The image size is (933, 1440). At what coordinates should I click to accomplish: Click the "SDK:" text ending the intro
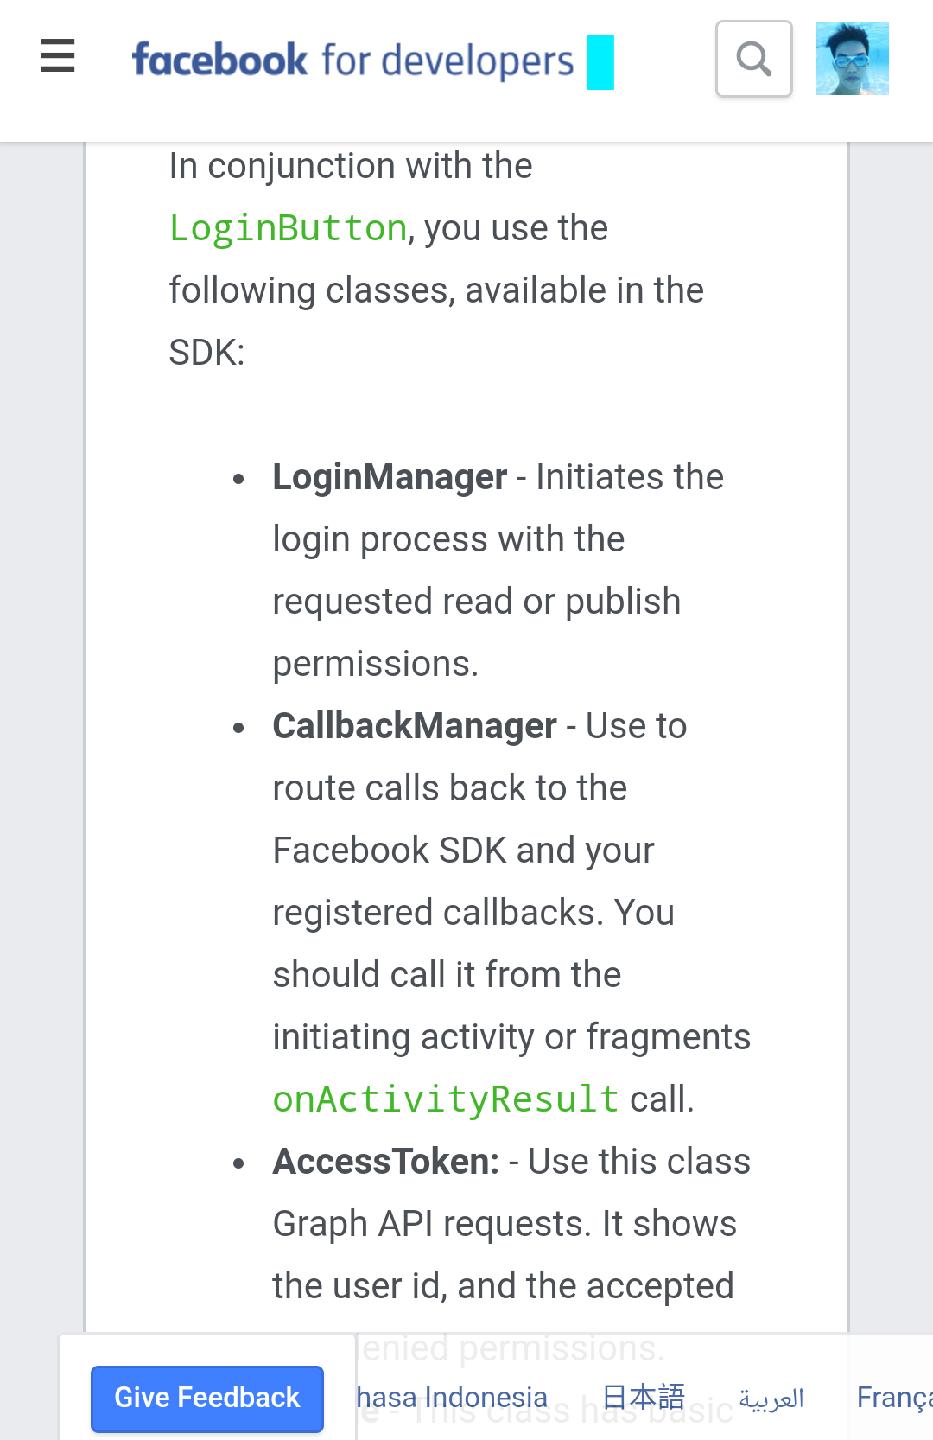click(x=207, y=352)
